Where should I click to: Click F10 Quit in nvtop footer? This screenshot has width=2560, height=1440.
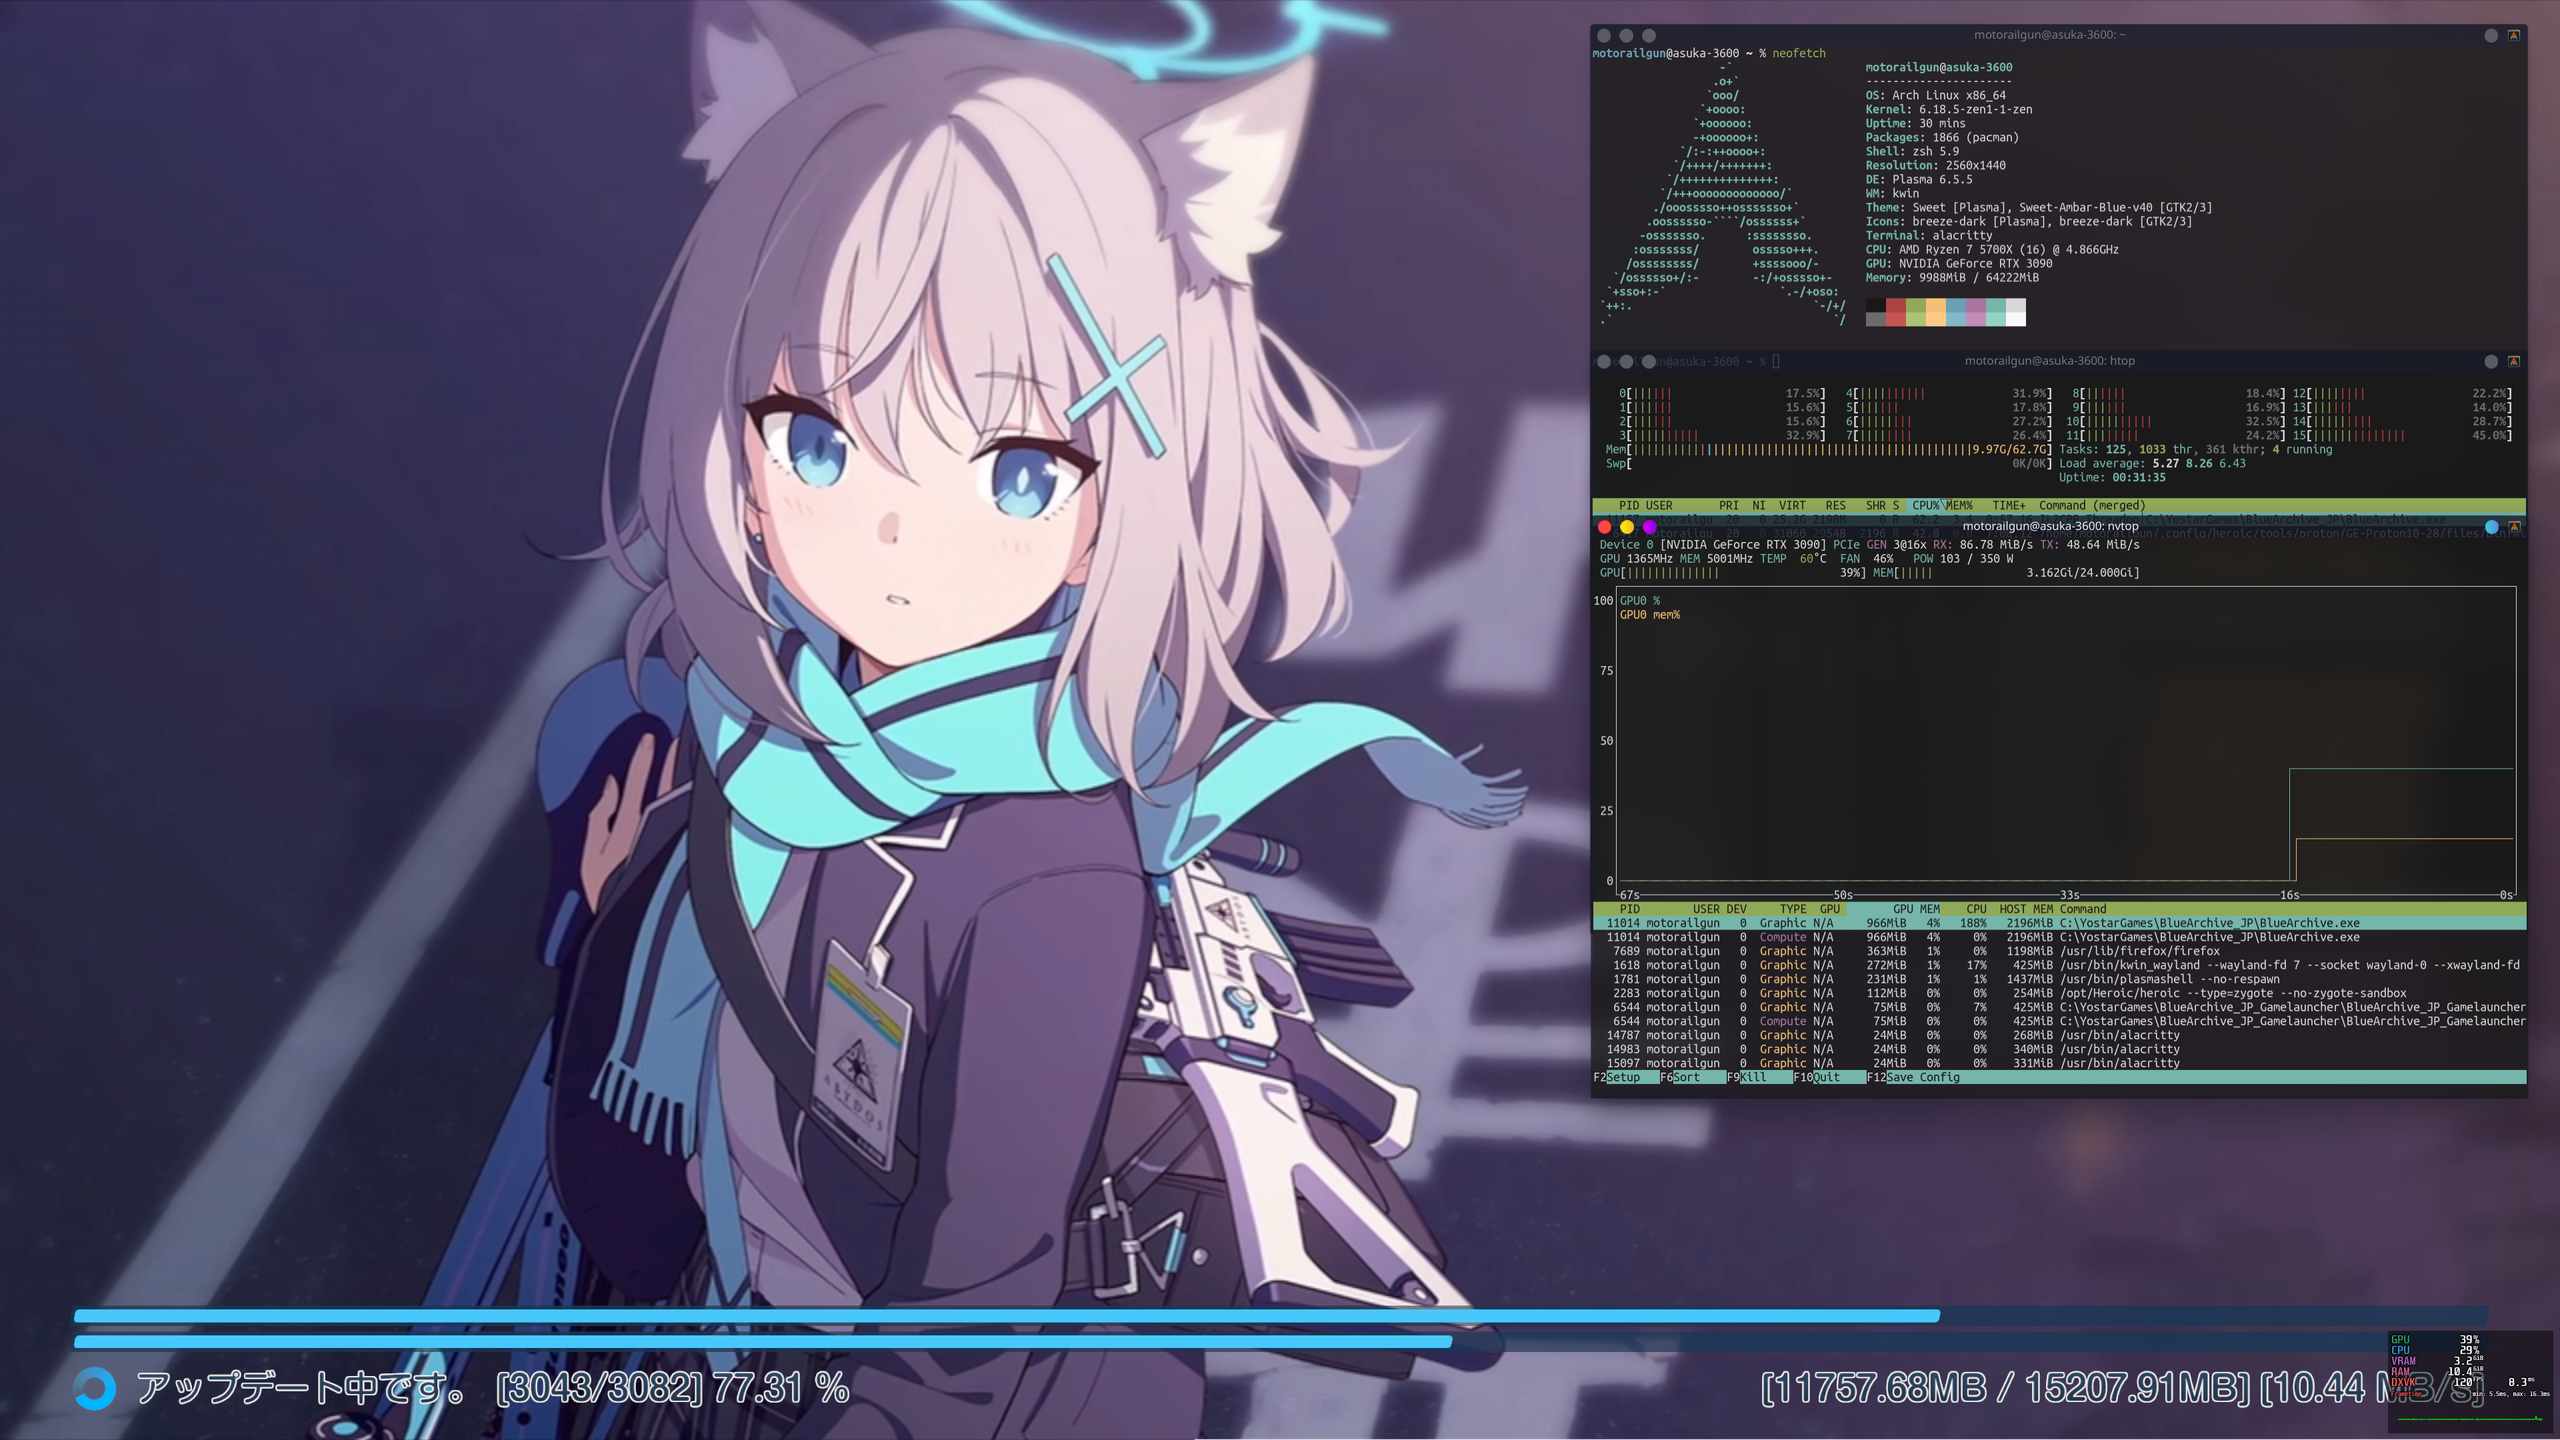pos(1825,1077)
